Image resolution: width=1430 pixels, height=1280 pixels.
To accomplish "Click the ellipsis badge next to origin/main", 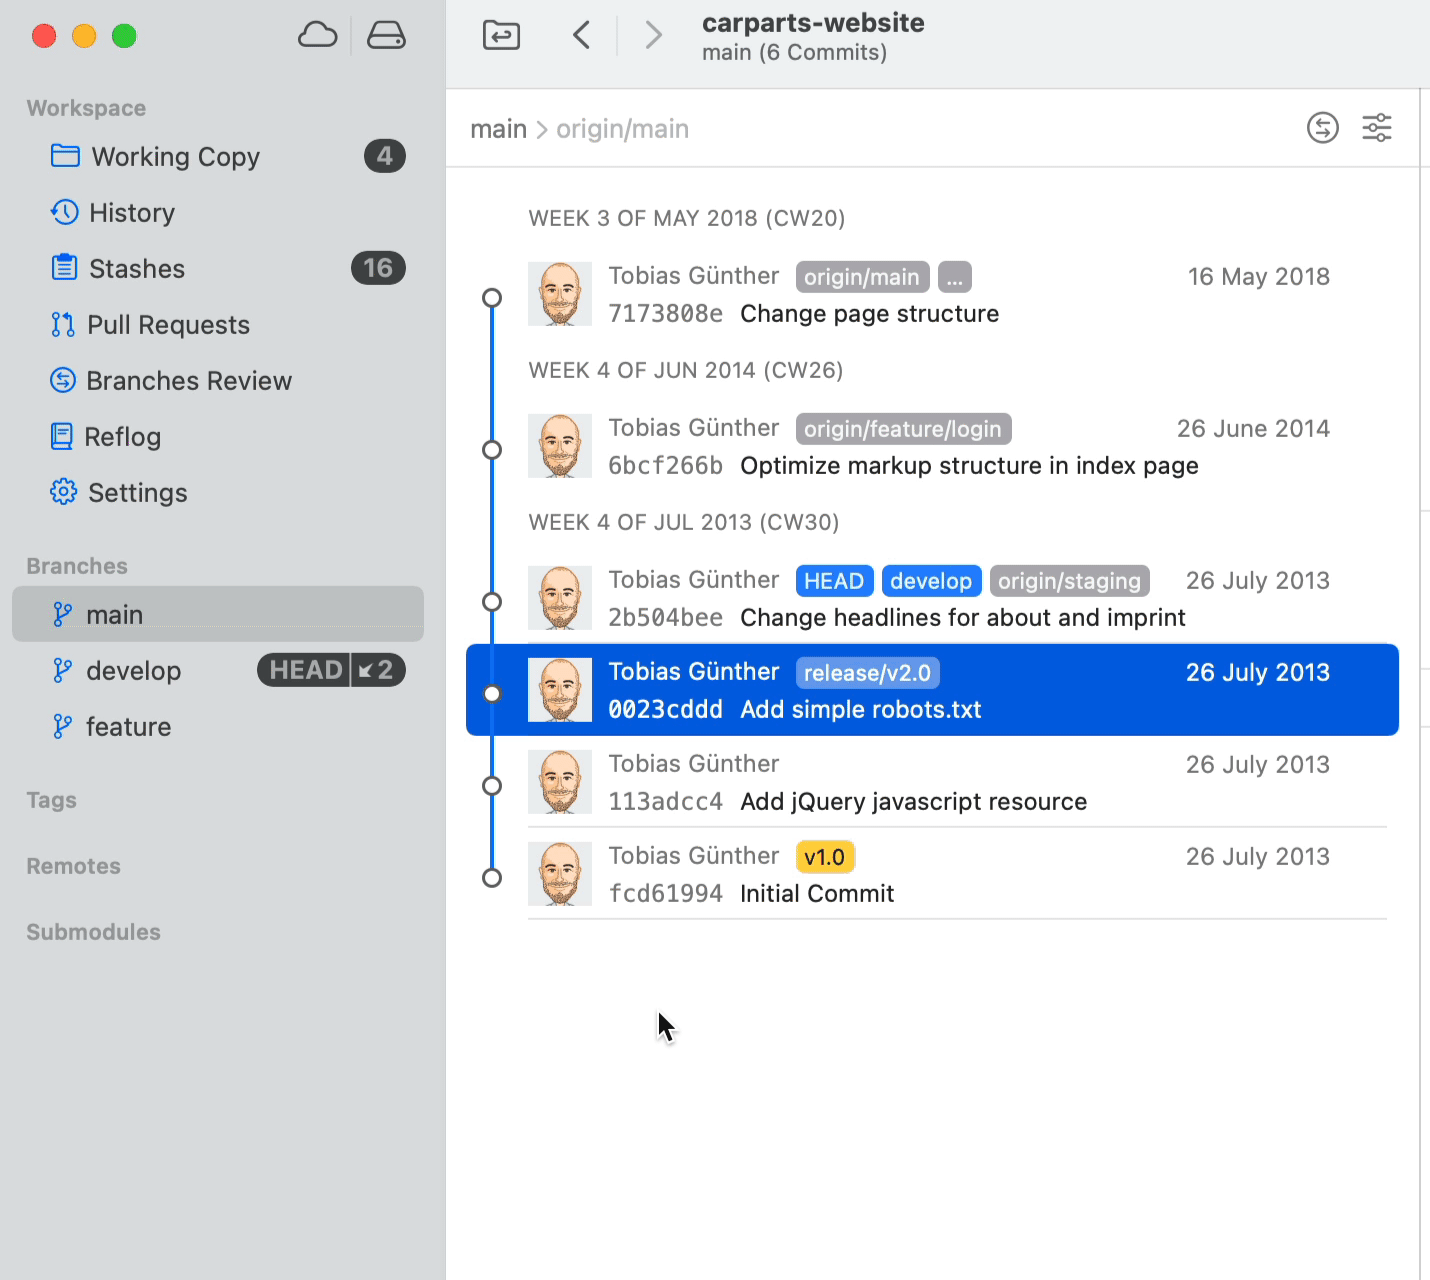I will pyautogui.click(x=954, y=277).
